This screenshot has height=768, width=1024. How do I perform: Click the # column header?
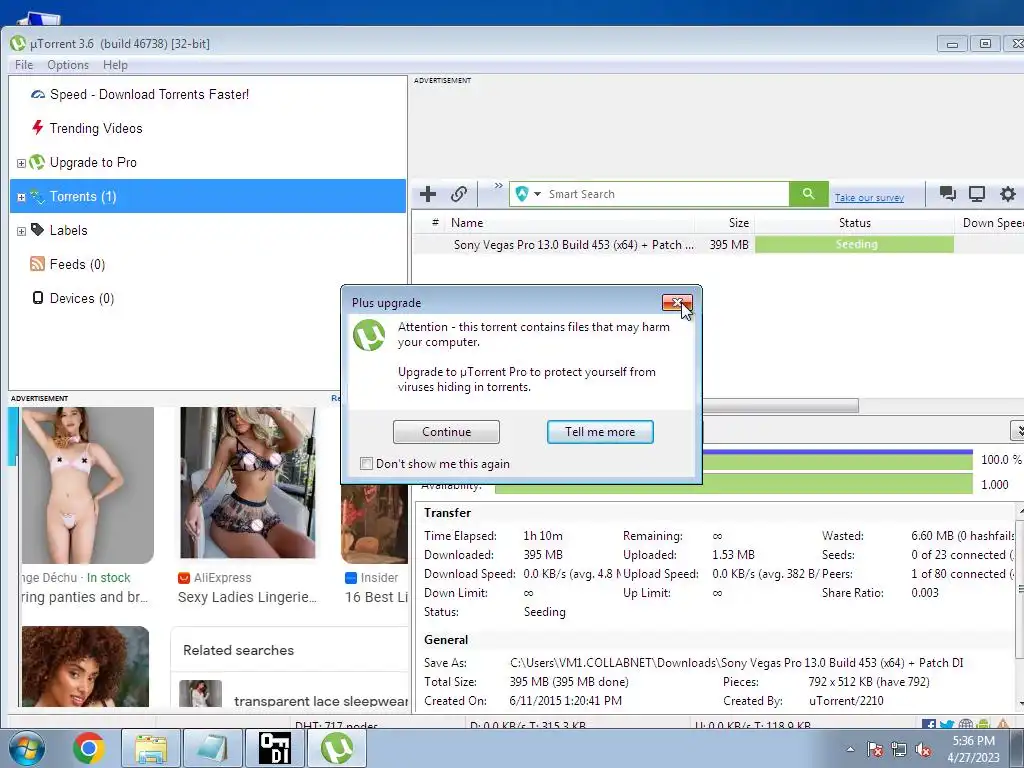[435, 223]
